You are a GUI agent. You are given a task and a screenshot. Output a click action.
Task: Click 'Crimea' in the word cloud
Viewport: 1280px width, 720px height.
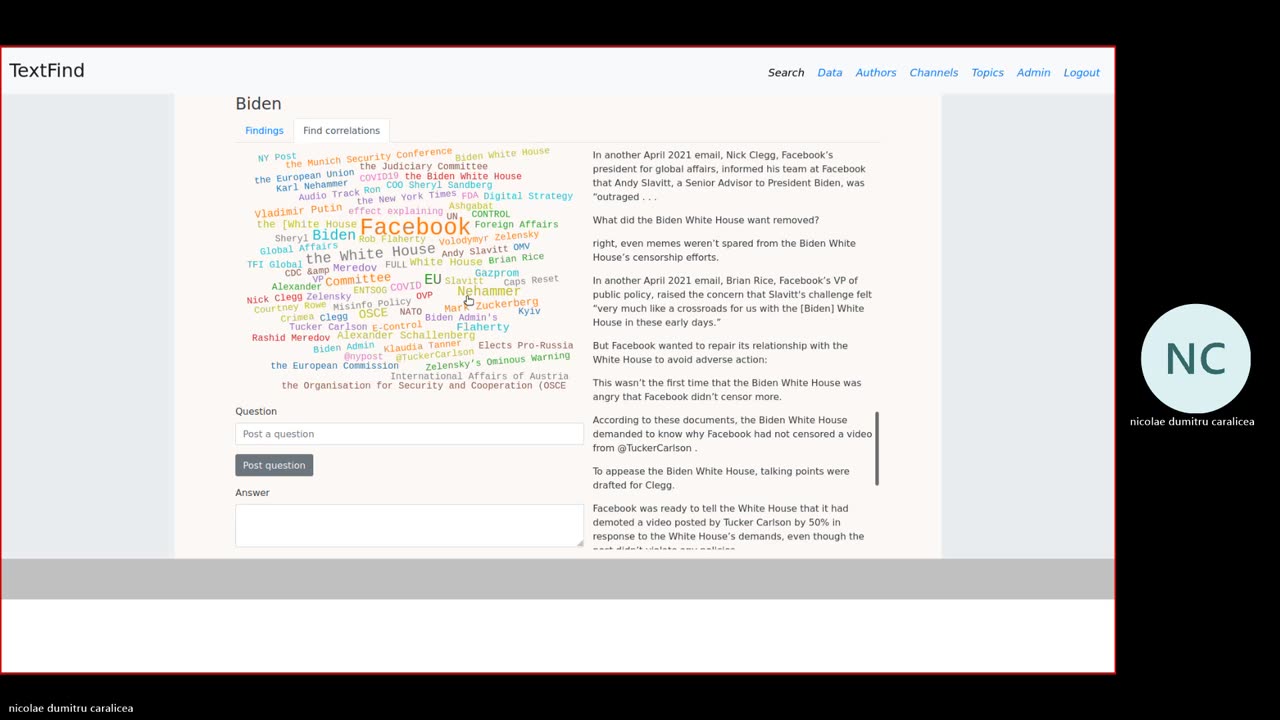click(297, 318)
